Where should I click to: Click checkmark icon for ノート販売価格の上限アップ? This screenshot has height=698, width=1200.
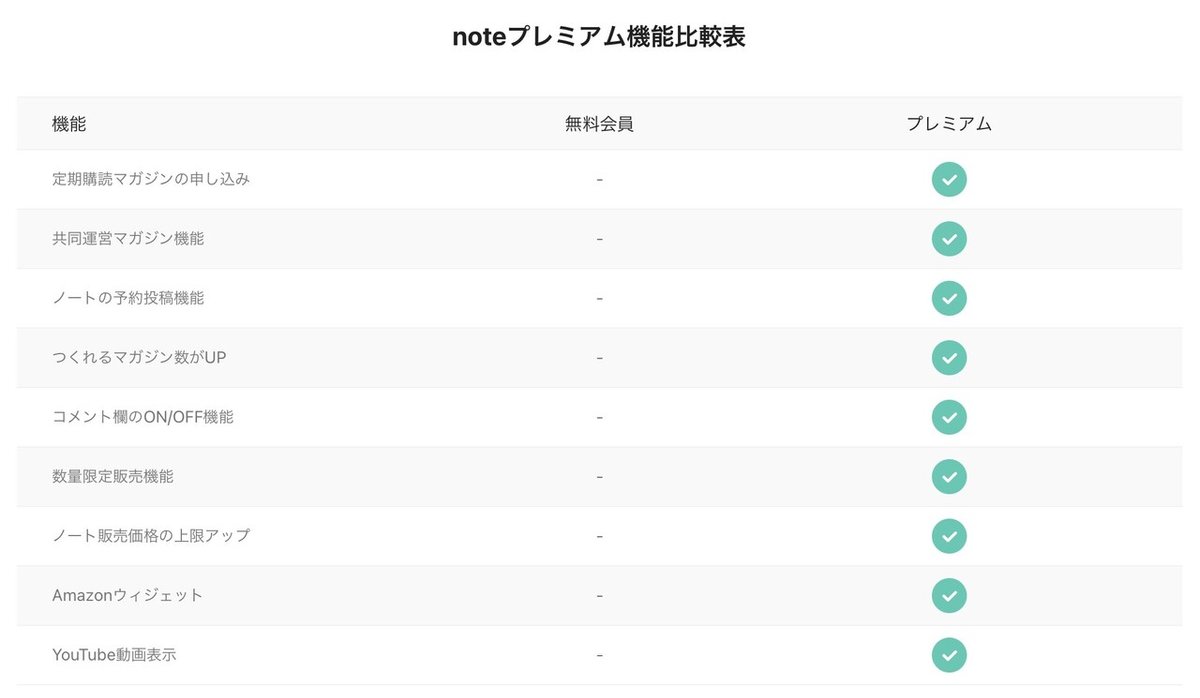point(949,536)
